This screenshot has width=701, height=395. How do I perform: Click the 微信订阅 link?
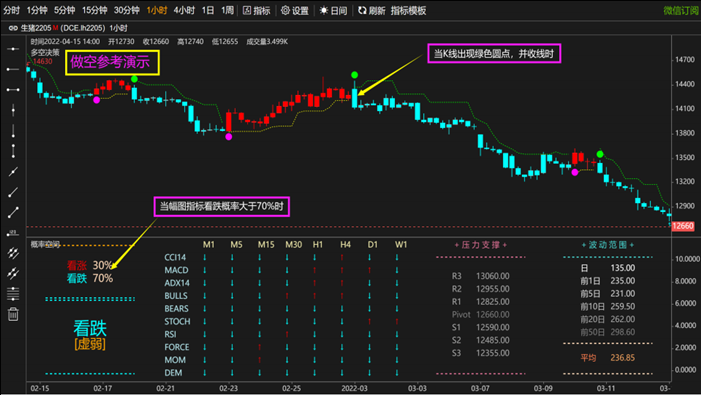pos(681,10)
